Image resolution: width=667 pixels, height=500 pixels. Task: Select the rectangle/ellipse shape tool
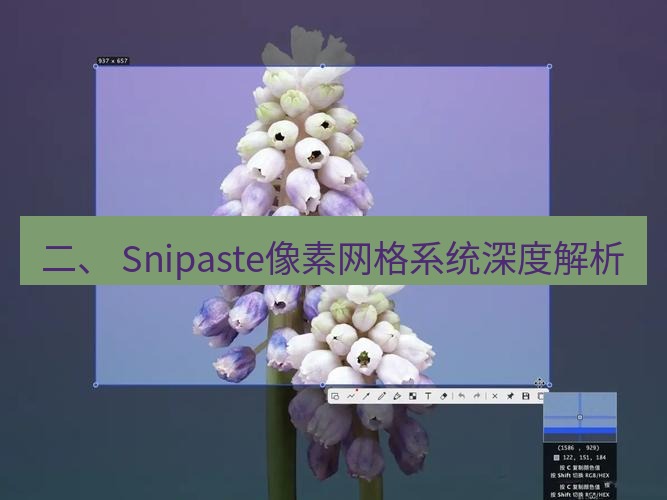335,396
